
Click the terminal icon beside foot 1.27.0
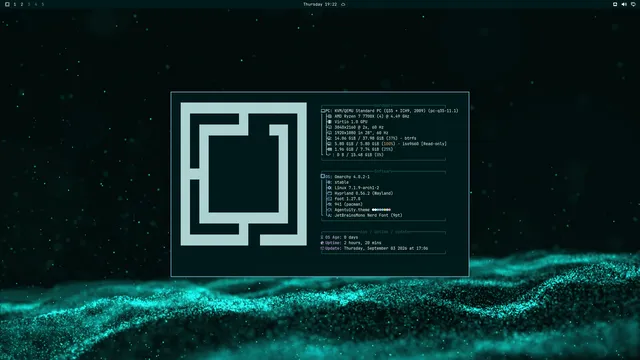pos(329,199)
